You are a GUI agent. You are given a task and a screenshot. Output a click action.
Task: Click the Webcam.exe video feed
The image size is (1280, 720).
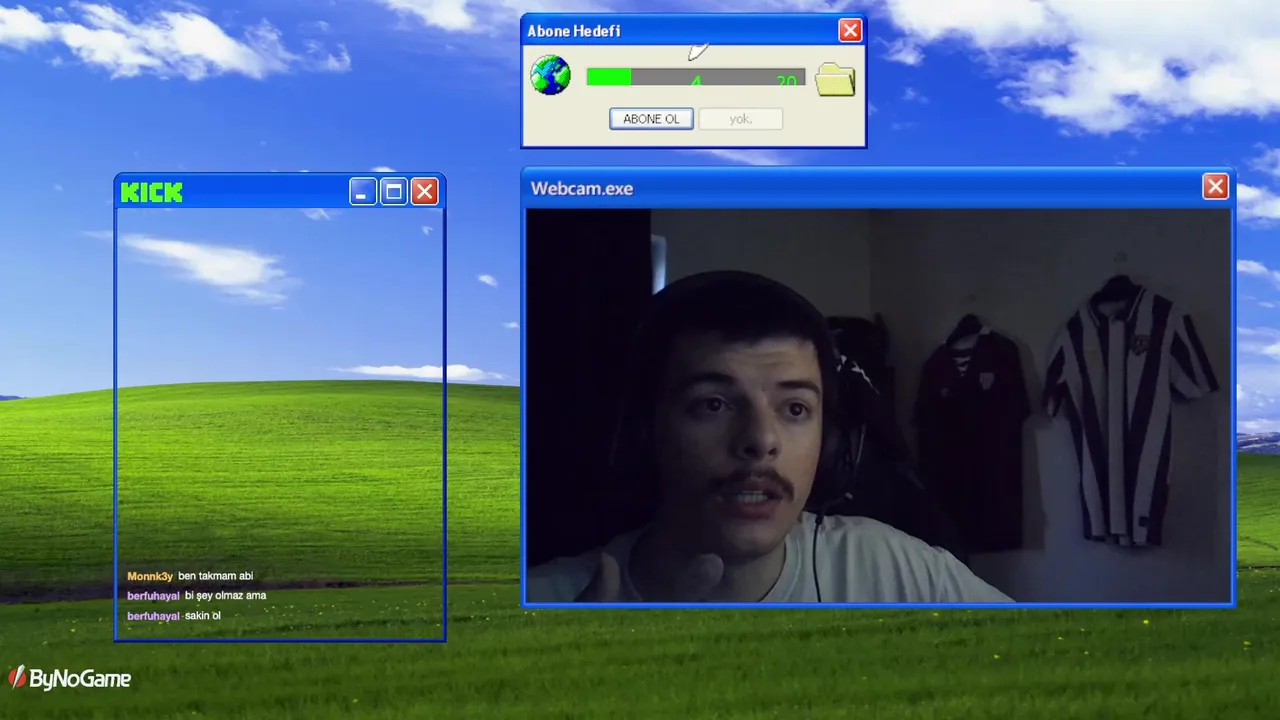coord(878,405)
